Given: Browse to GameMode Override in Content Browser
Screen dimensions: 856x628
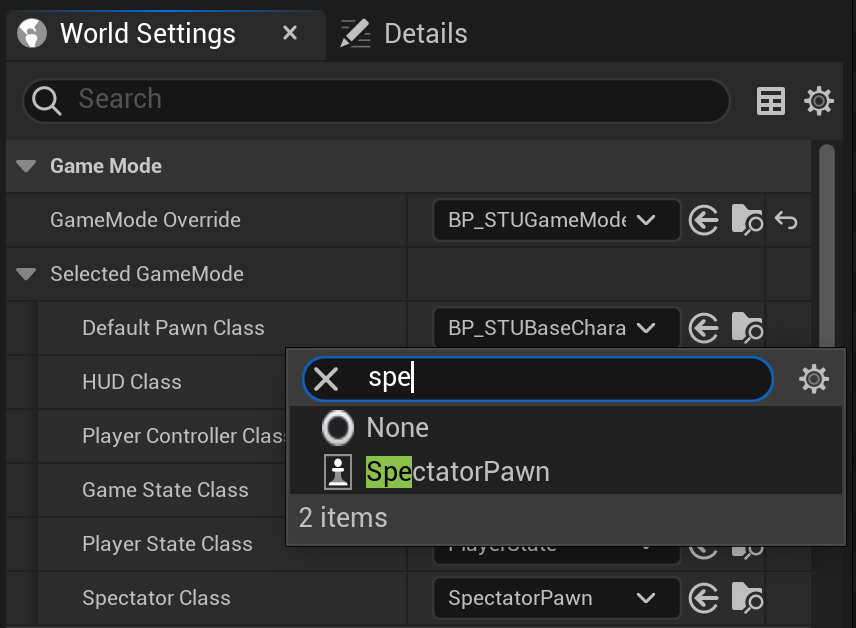Looking at the screenshot, I should pyautogui.click(x=747, y=220).
